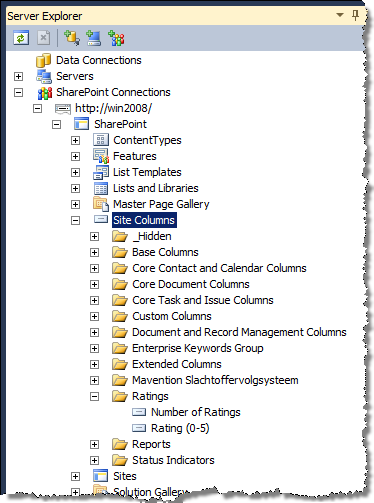Open the Server Explorer window position dropdown
This screenshot has height=503, width=374.
[340, 15]
